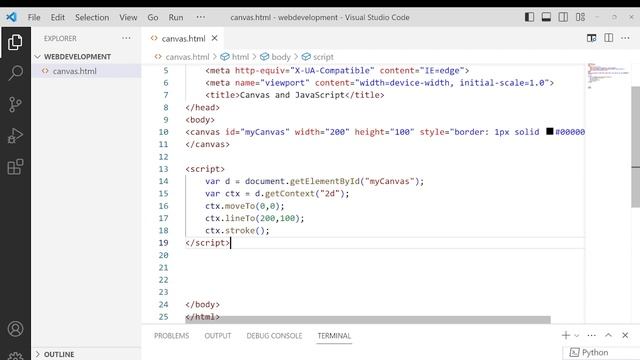The image size is (640, 360).
Task: Open editor More Actions ellipsis
Action: tap(625, 38)
